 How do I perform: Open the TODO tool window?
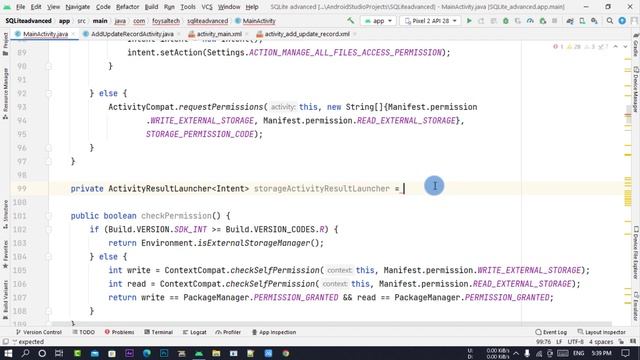click(84, 332)
